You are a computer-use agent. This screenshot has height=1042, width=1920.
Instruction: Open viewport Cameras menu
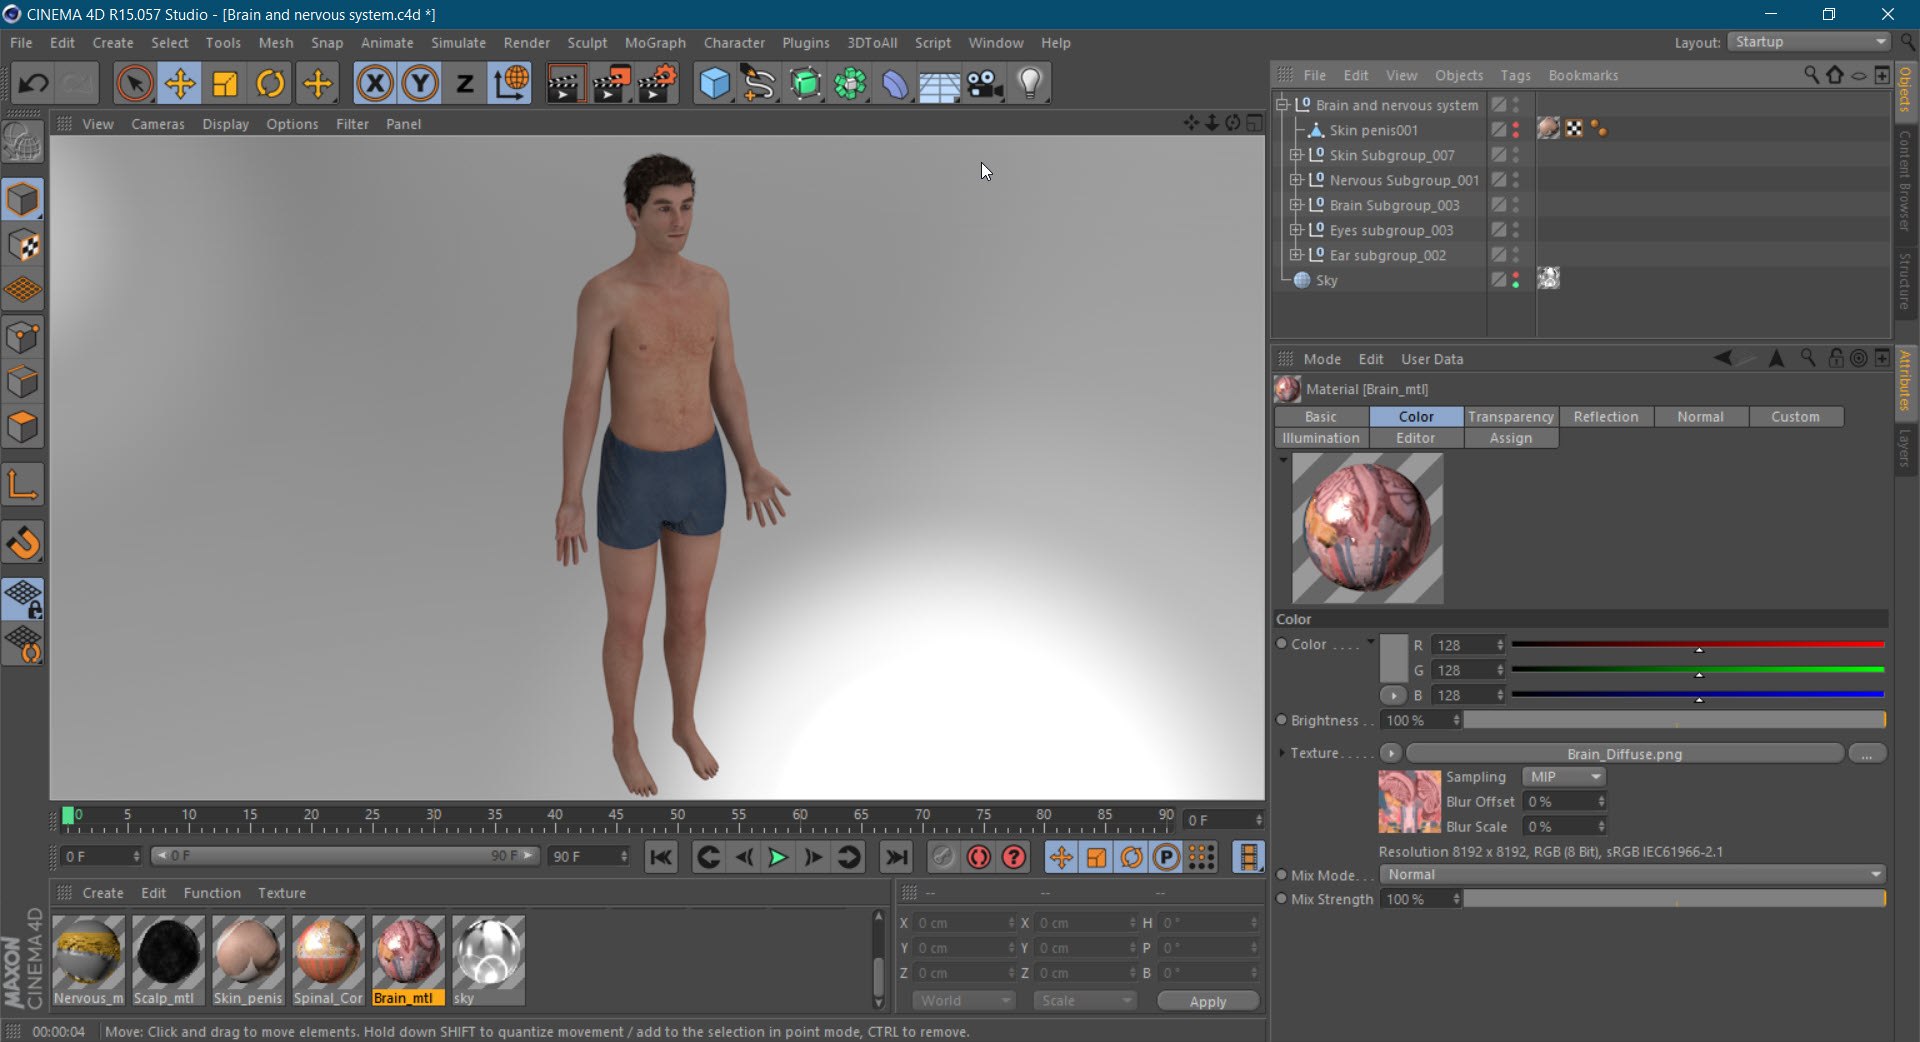point(158,124)
